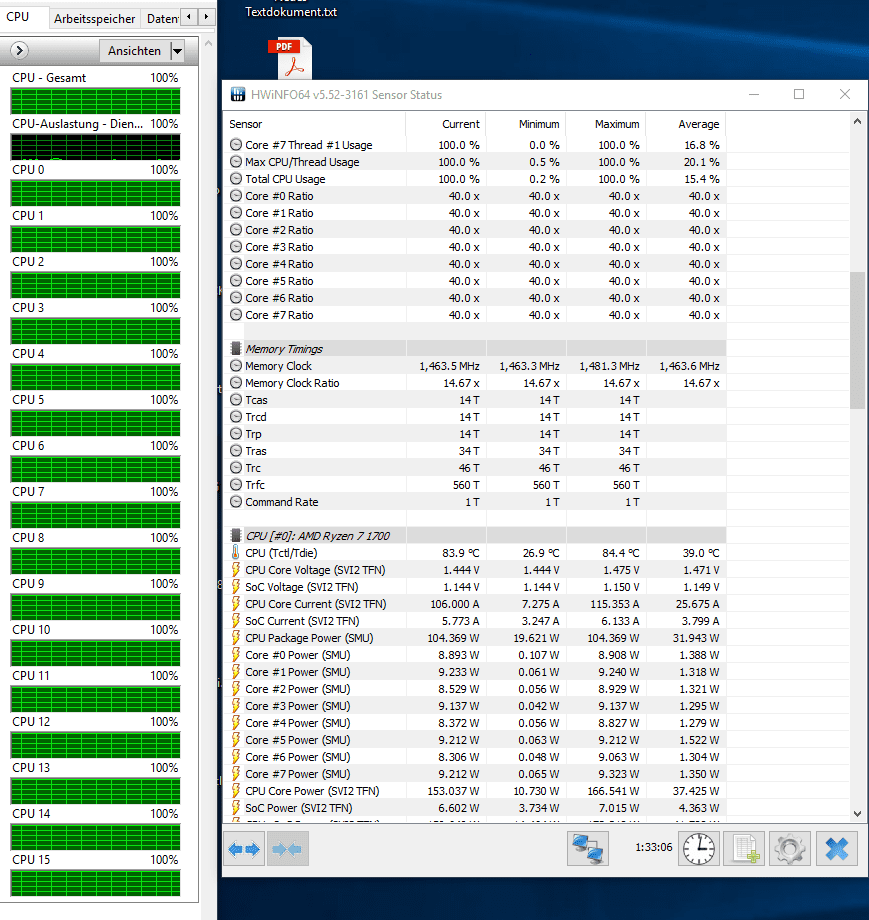Start logging via the sheet plus icon
Viewport: 869px width, 920px height.
coord(744,848)
